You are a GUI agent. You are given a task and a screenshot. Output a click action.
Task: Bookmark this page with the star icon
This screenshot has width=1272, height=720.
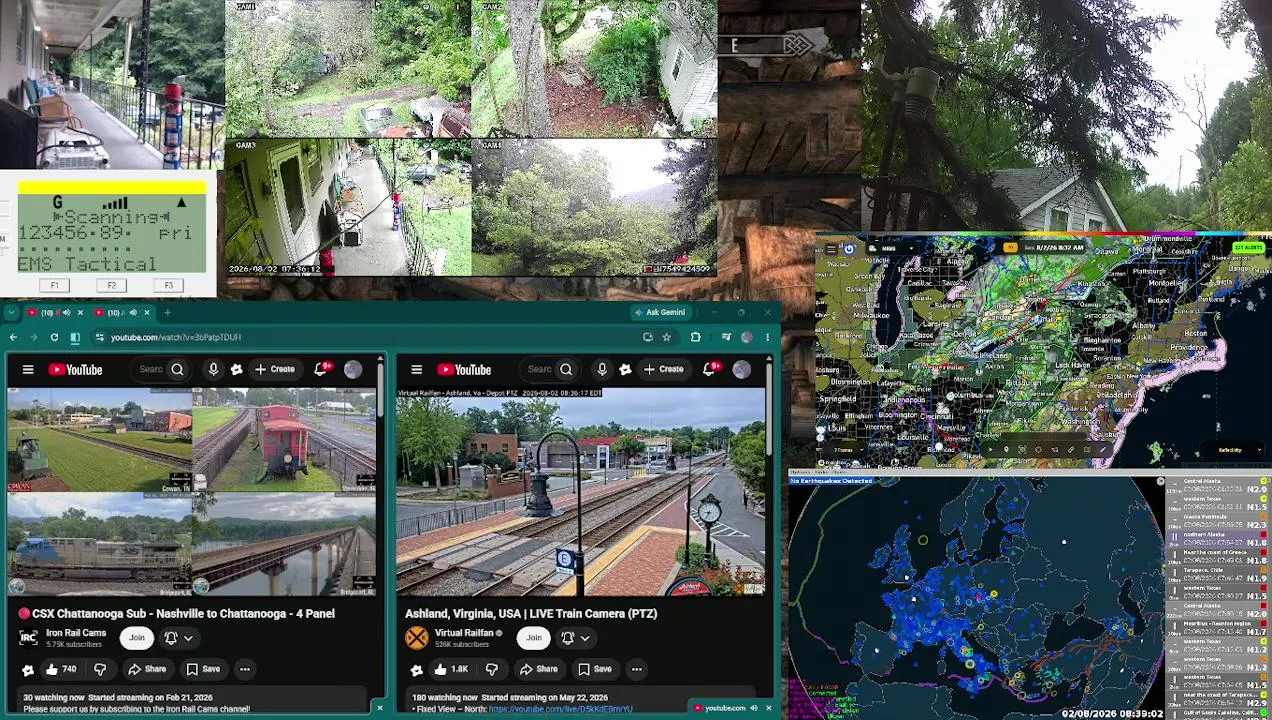point(666,337)
